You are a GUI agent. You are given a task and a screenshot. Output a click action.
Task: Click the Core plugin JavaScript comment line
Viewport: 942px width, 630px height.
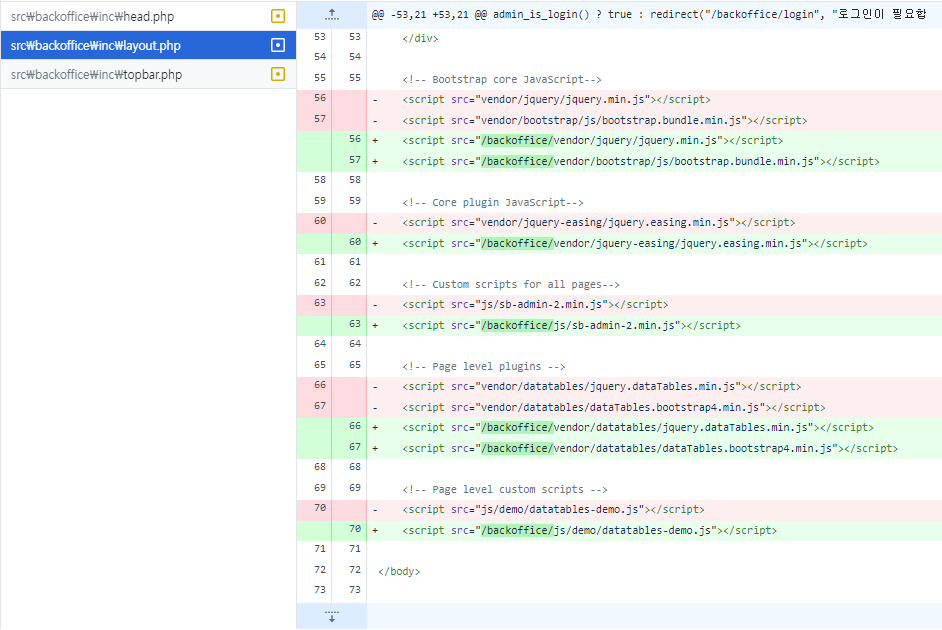(x=493, y=202)
